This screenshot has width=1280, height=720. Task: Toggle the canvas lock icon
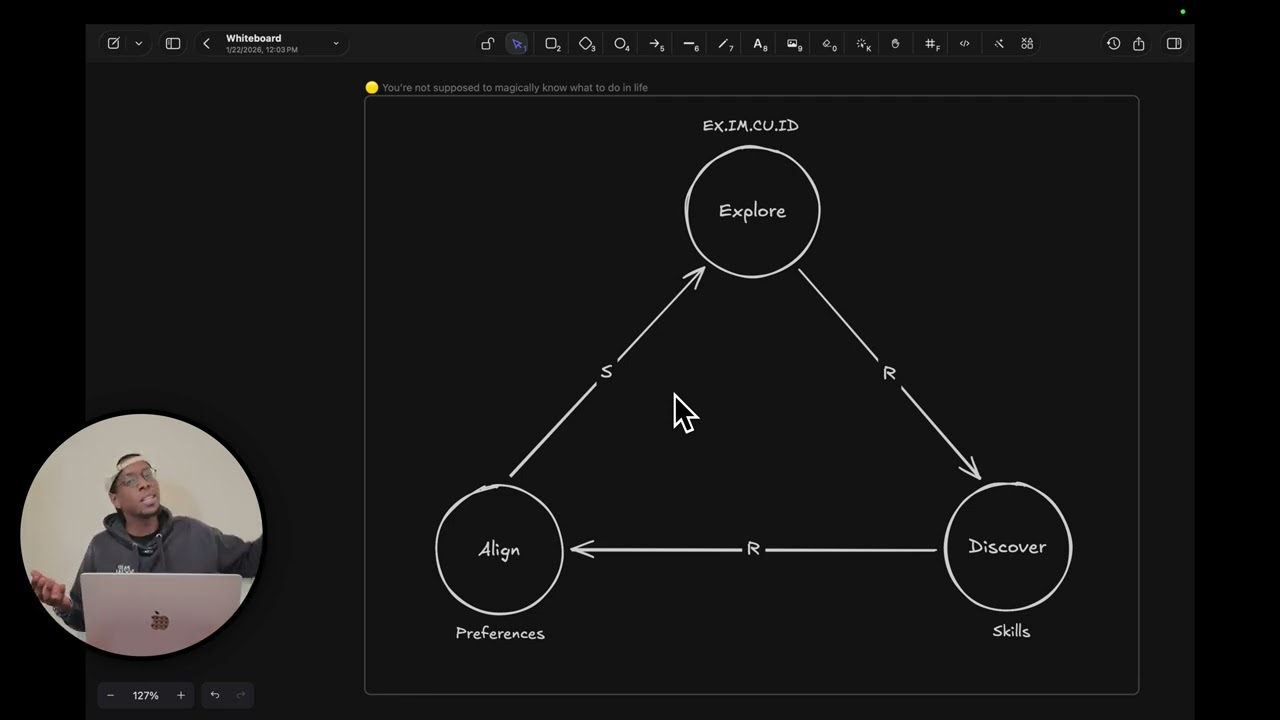[487, 44]
